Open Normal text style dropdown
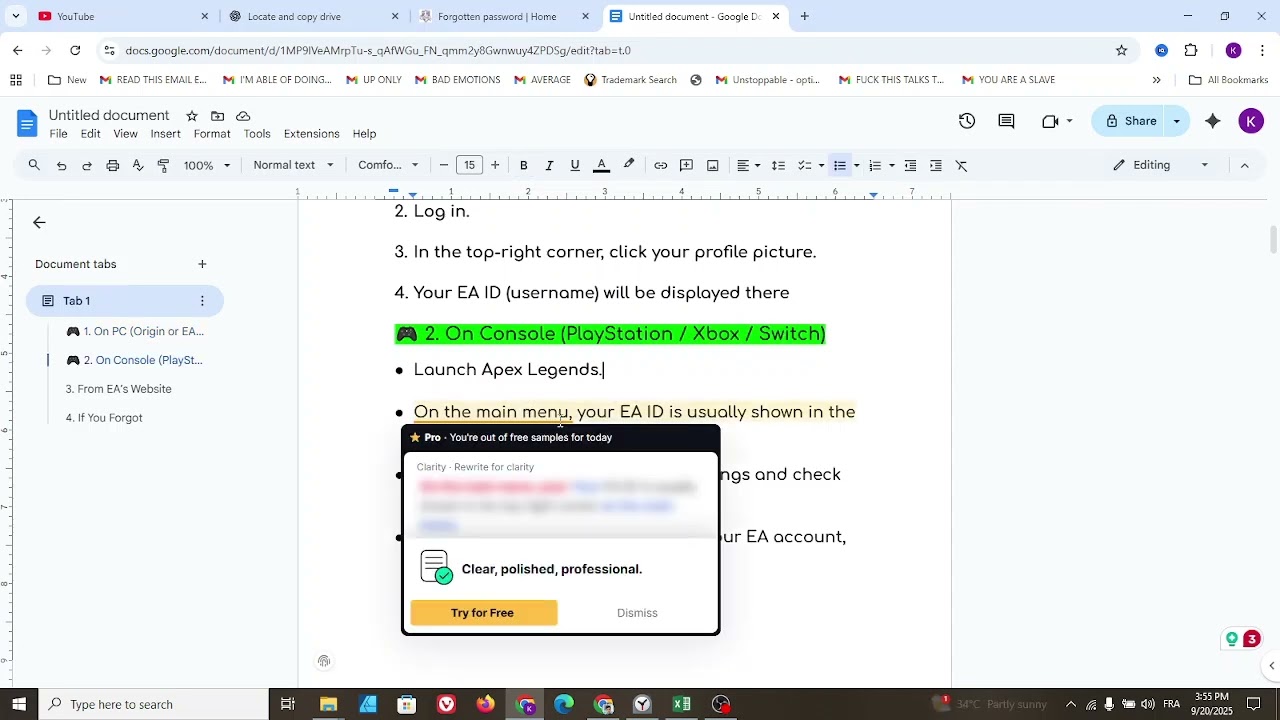This screenshot has width=1280, height=720. click(x=293, y=165)
